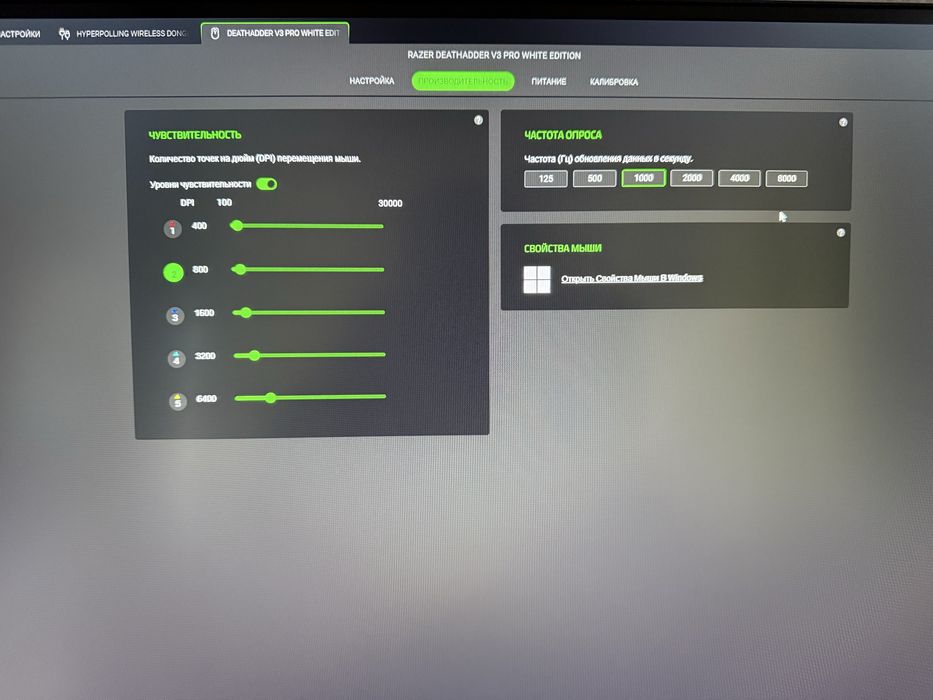Image resolution: width=933 pixels, height=700 pixels.
Task: Click the 6400 DPI value field
Action: point(206,398)
